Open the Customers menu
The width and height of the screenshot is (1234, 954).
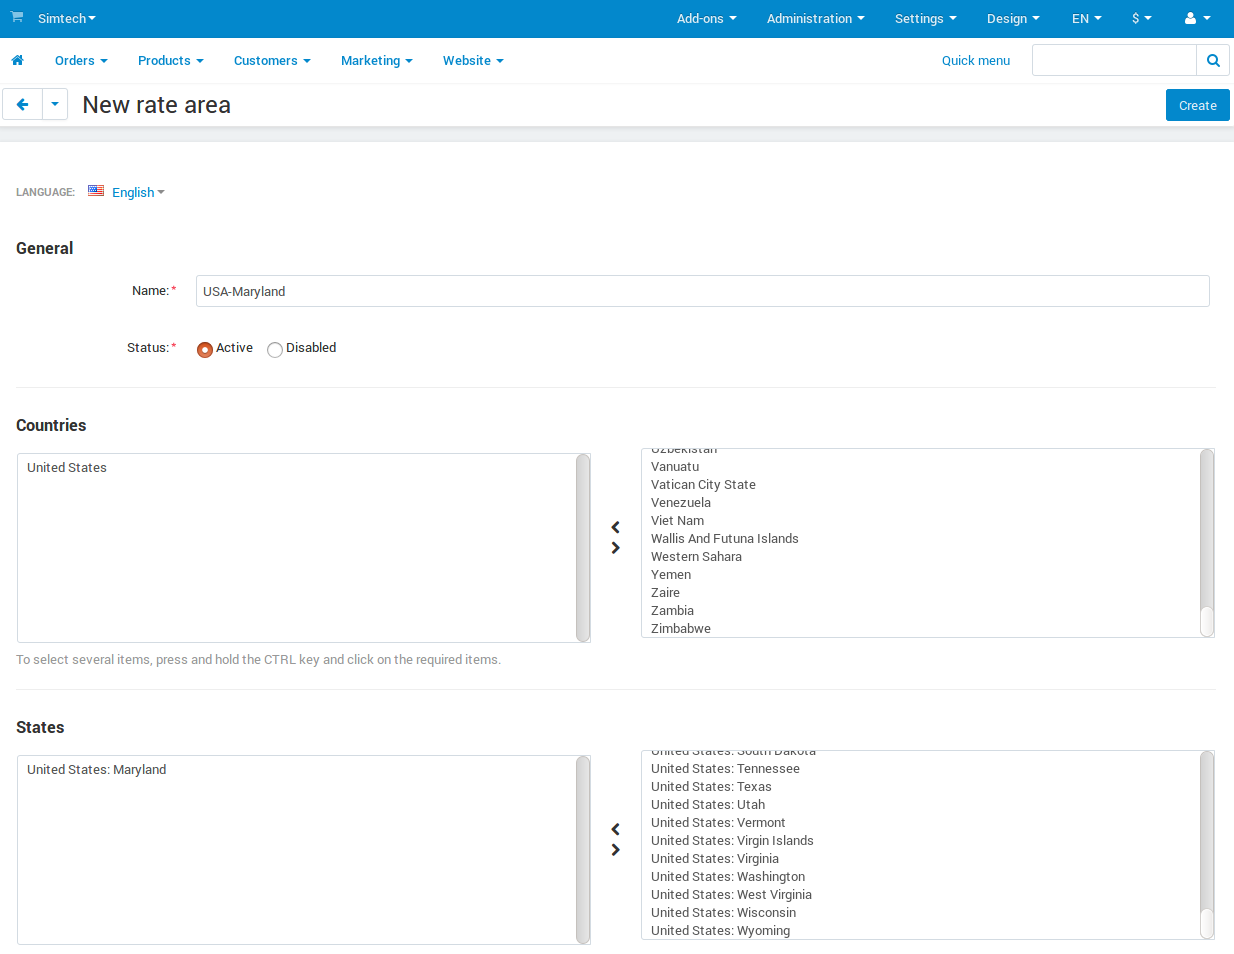(272, 61)
